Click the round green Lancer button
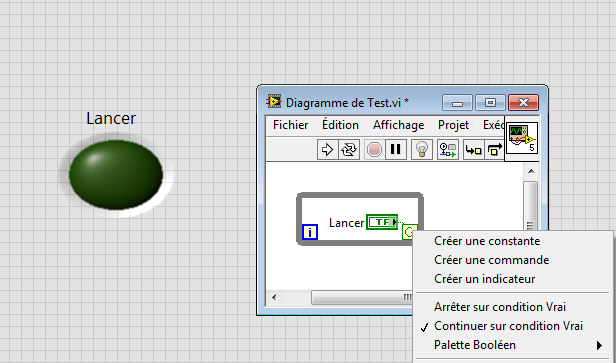The image size is (616, 363). (116, 175)
